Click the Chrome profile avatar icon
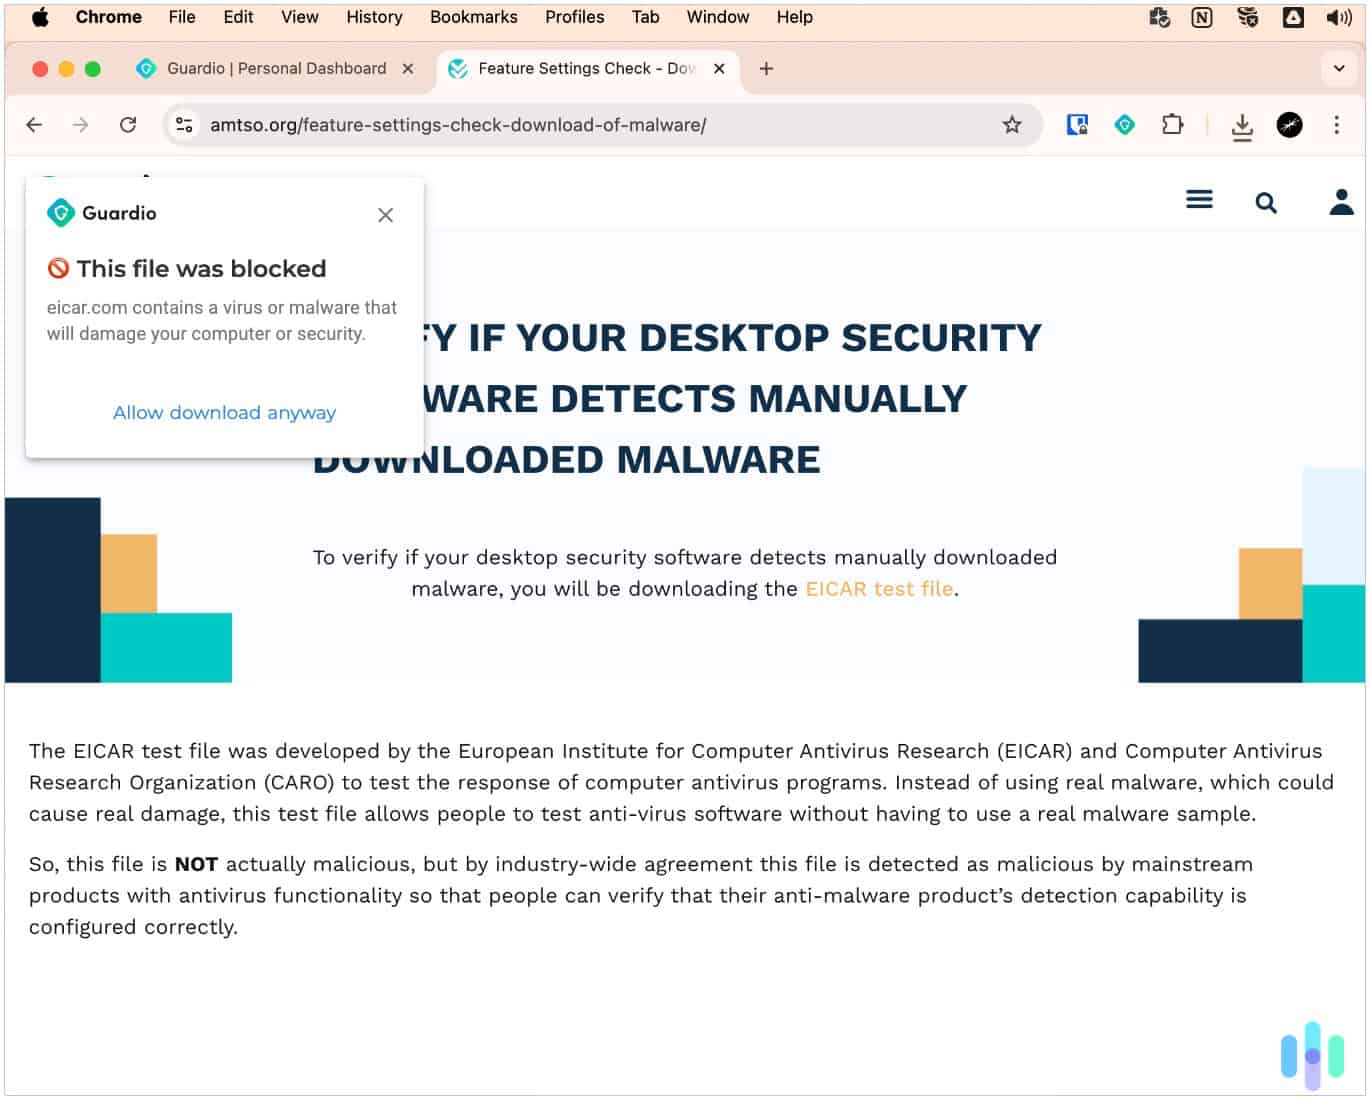This screenshot has width=1370, height=1100. (1290, 125)
